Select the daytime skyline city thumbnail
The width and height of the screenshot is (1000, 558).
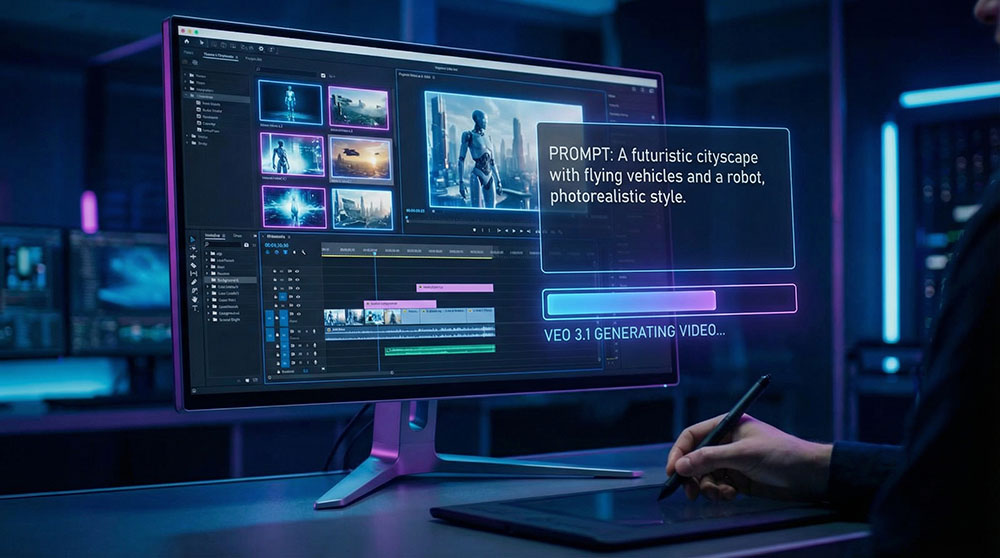pos(363,209)
